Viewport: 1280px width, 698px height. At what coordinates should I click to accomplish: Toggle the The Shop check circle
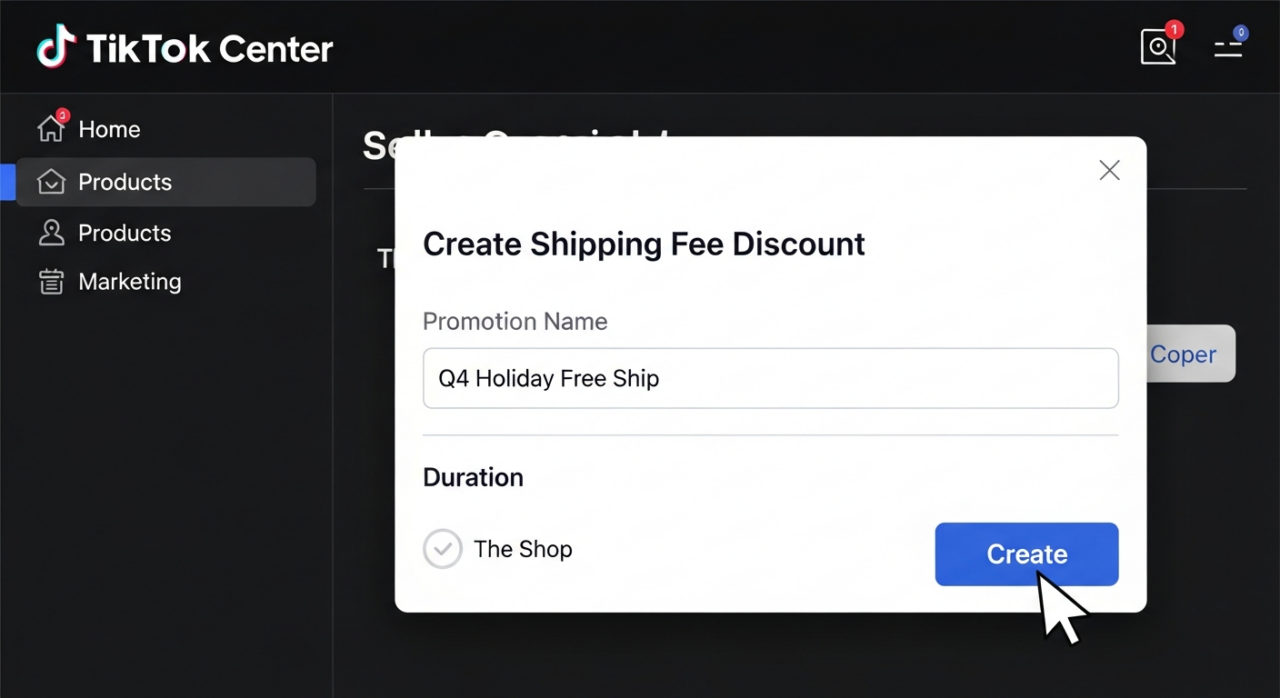pos(442,549)
